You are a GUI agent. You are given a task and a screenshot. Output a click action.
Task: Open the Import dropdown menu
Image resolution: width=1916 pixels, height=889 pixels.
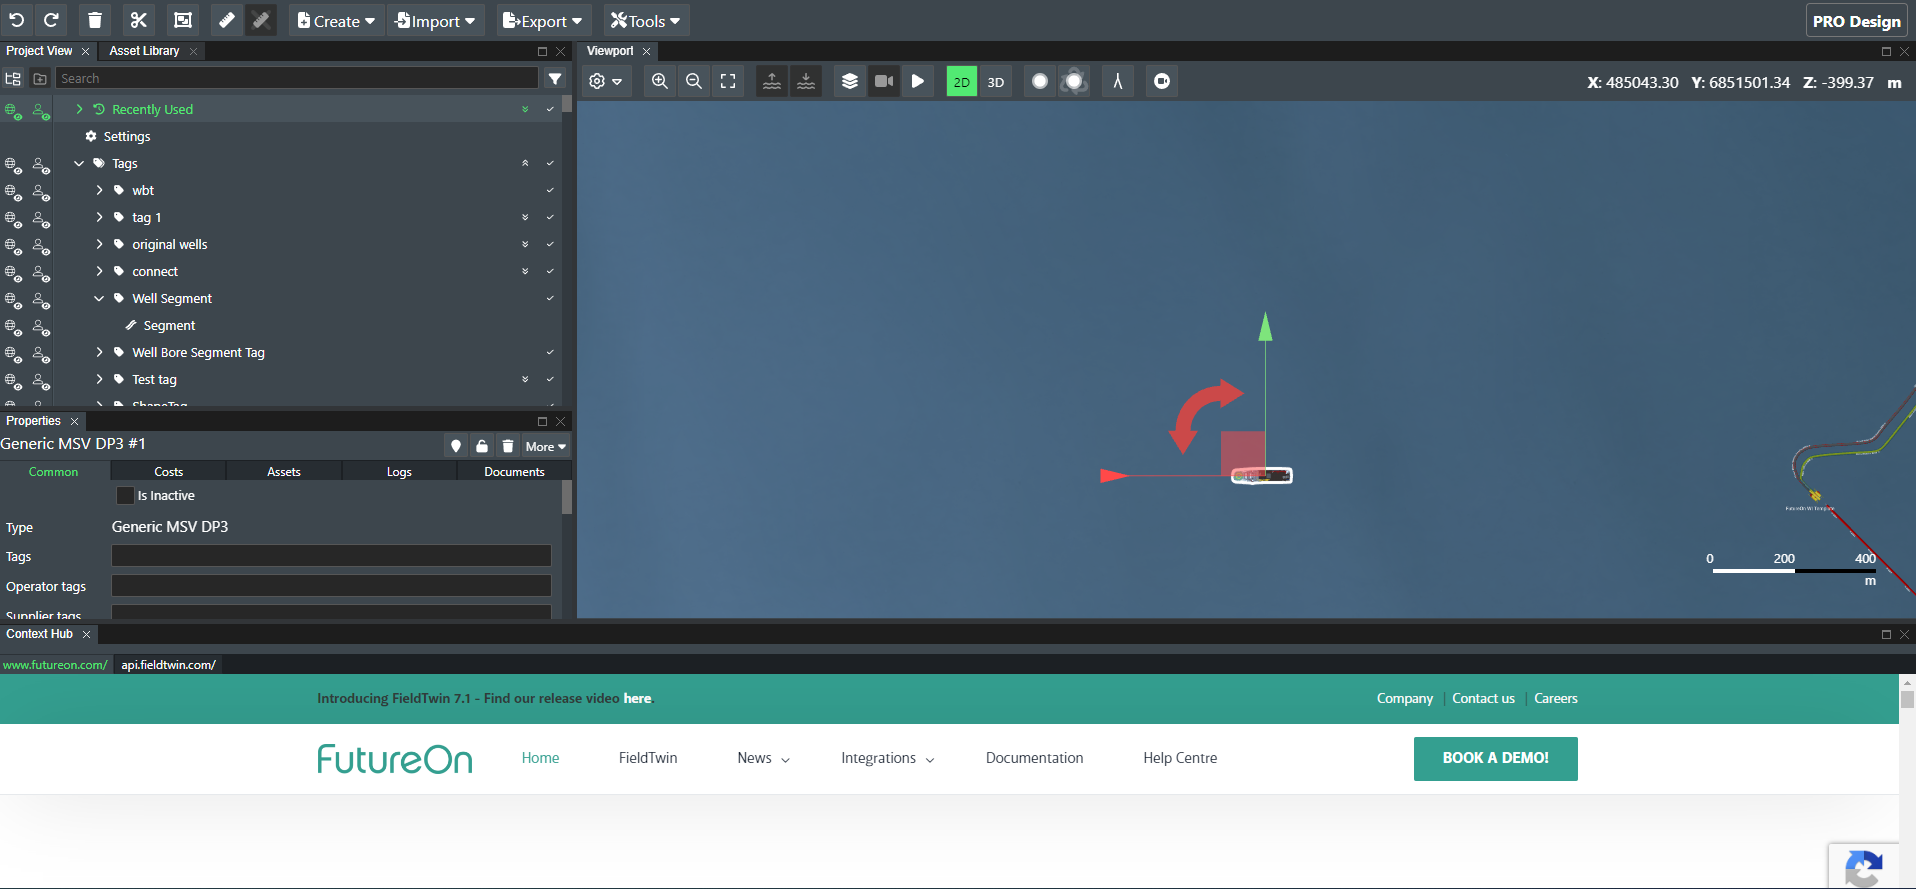point(435,20)
